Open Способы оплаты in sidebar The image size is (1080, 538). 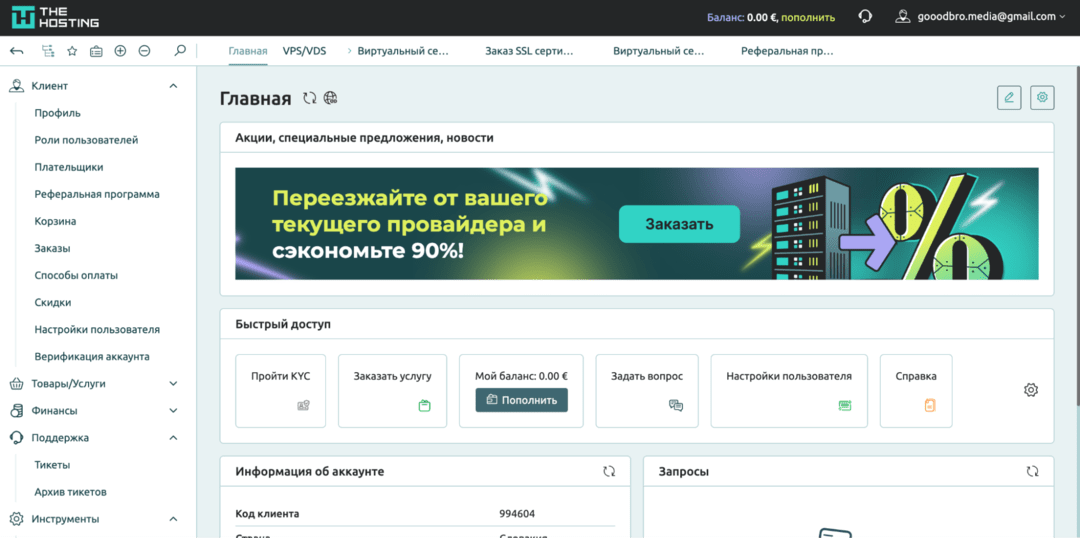tap(76, 275)
